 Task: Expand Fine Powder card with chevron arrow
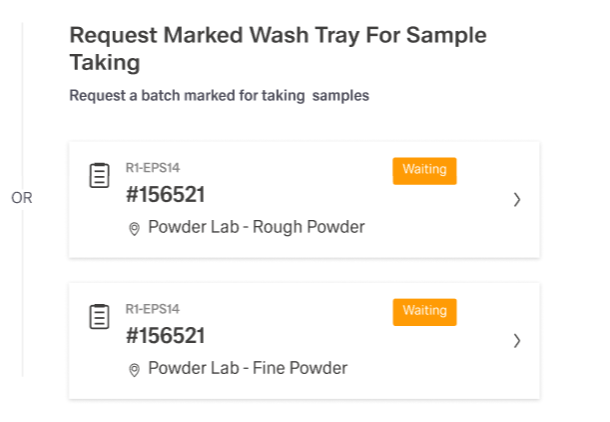(x=517, y=340)
